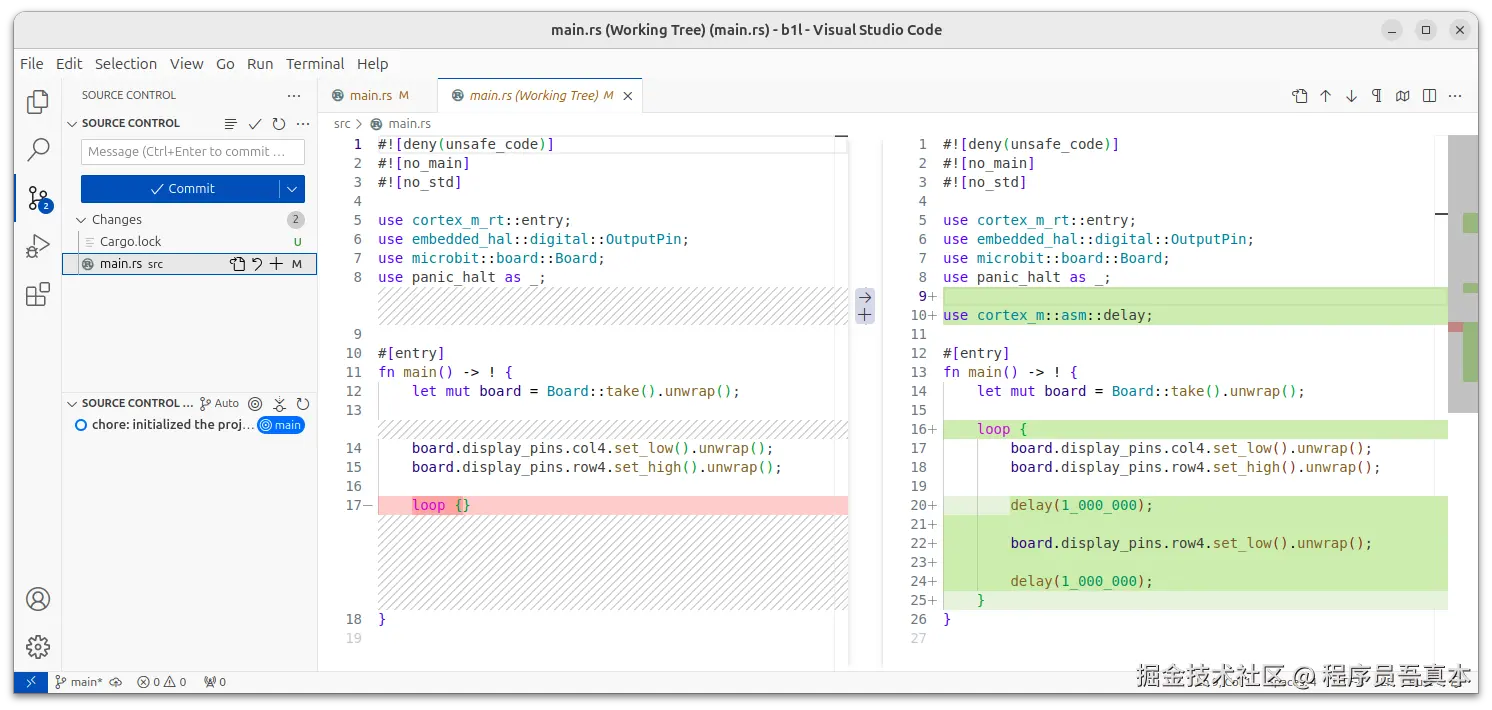Go to Next Change arrow
This screenshot has height=710, width=1492.
[1351, 96]
